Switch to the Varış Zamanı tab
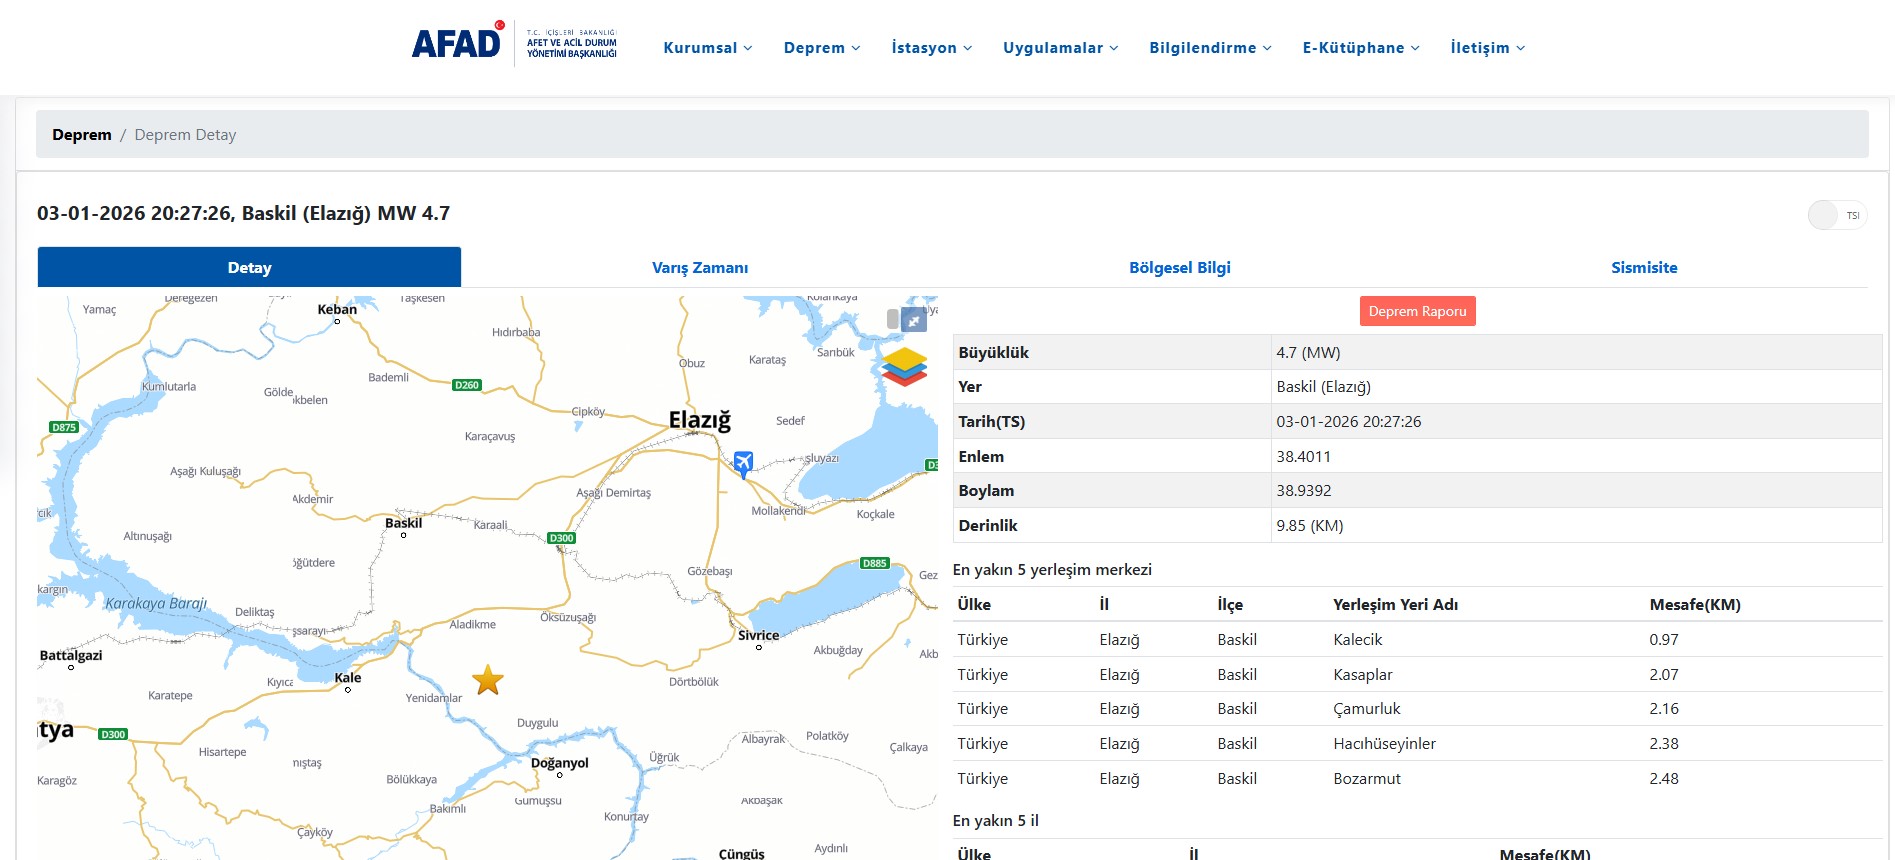1895x860 pixels. coord(699,268)
